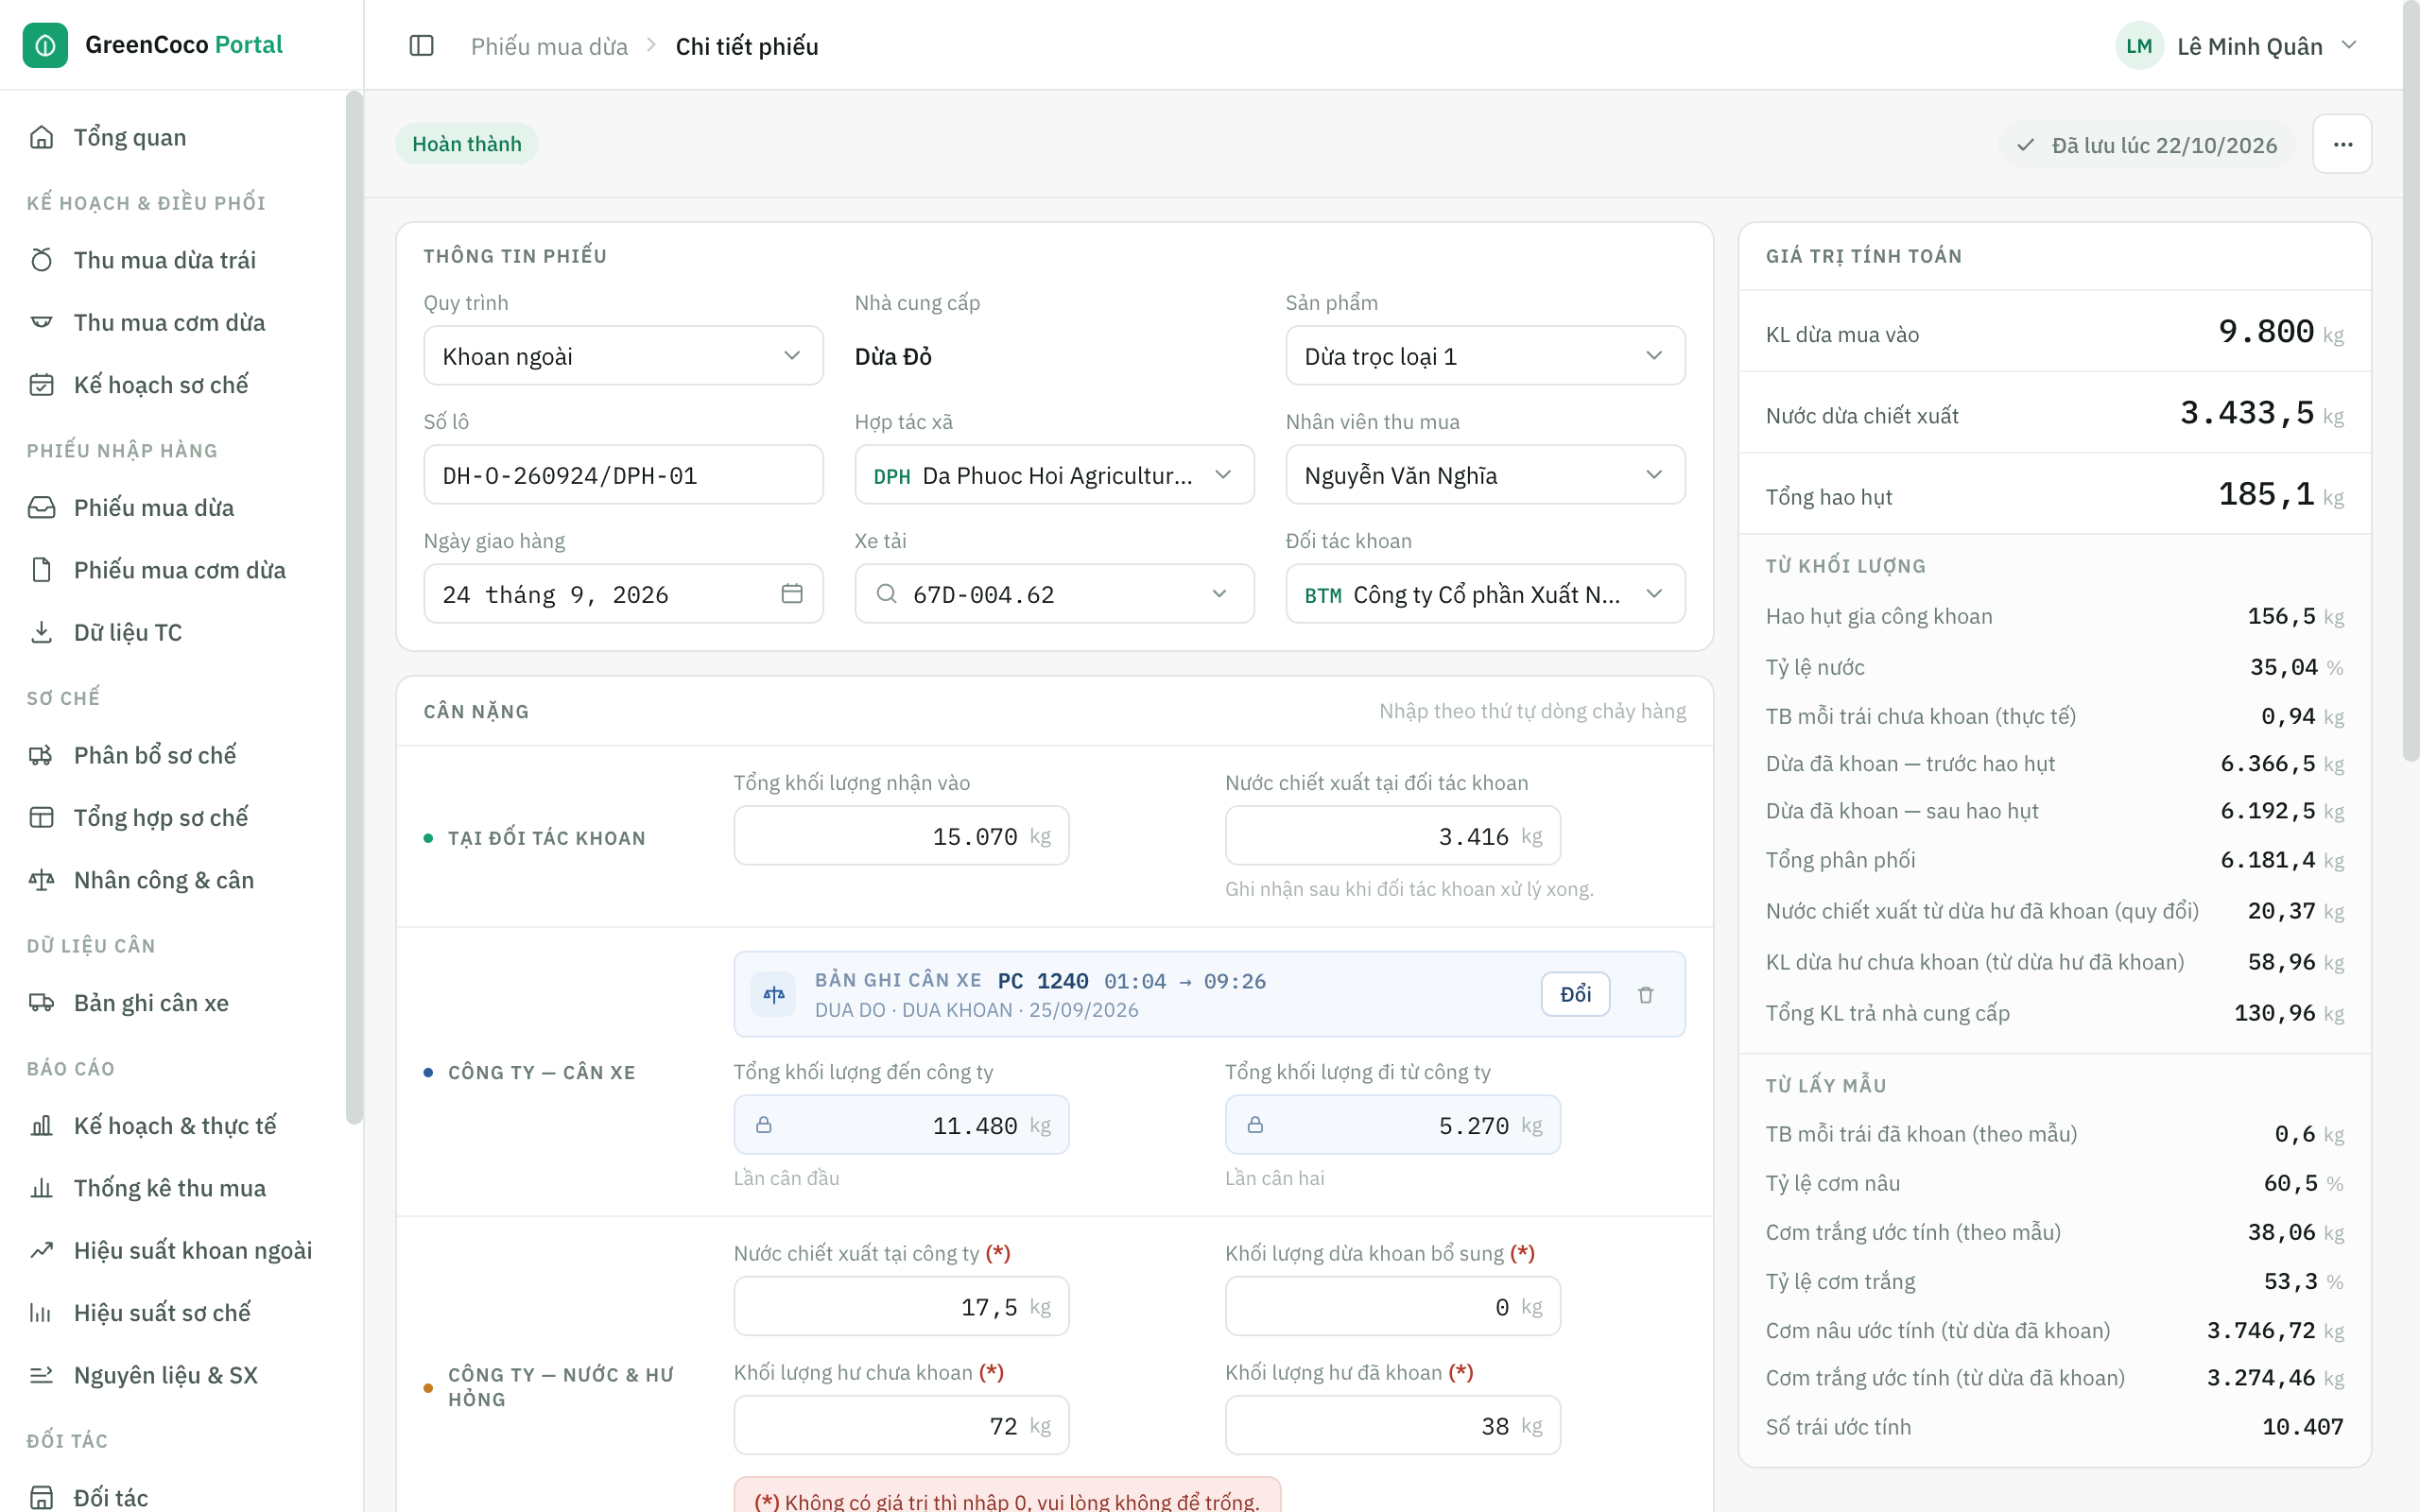The image size is (2420, 1512).
Task: Open Bản ghi cân xe in sidebar
Action: coord(175,1003)
